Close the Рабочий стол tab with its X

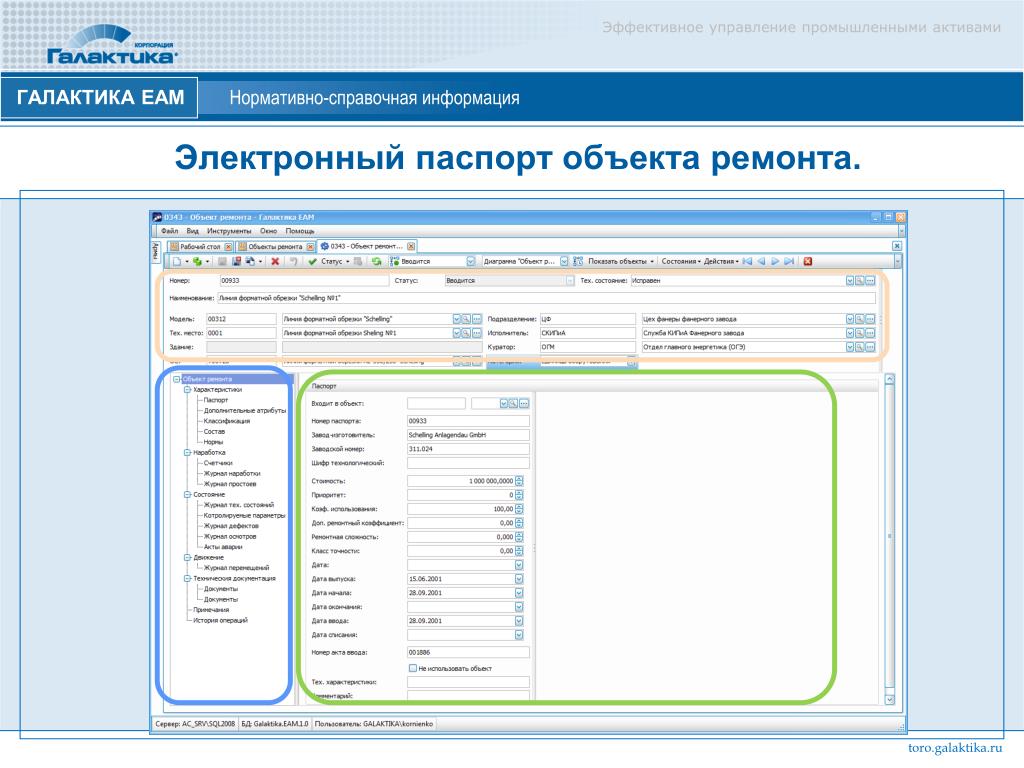coord(228,246)
